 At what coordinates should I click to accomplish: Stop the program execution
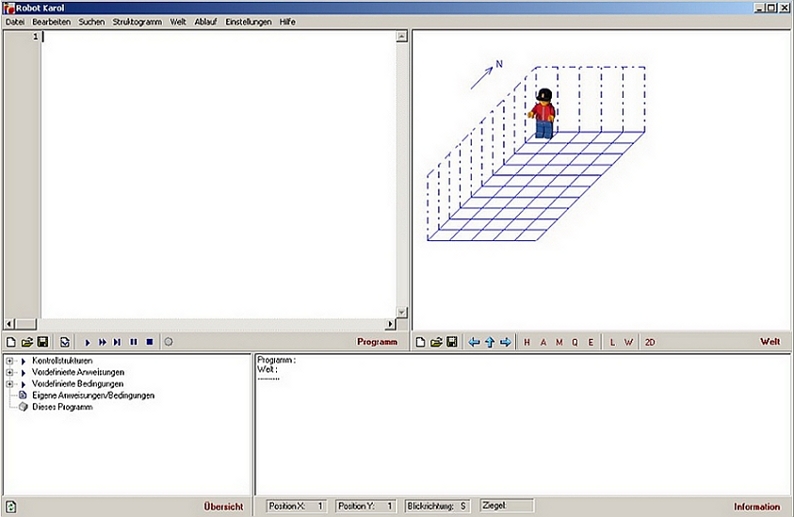pos(149,342)
